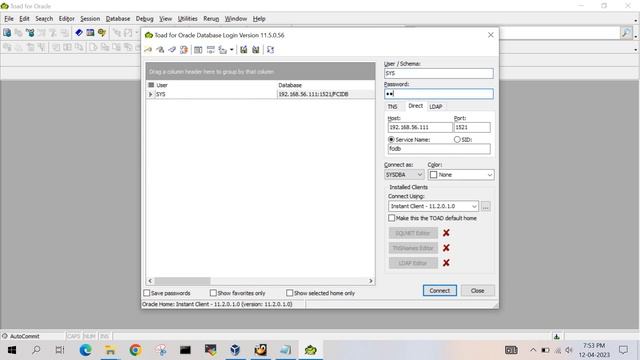
Task: Open the Windows Start menu
Action: (12, 350)
